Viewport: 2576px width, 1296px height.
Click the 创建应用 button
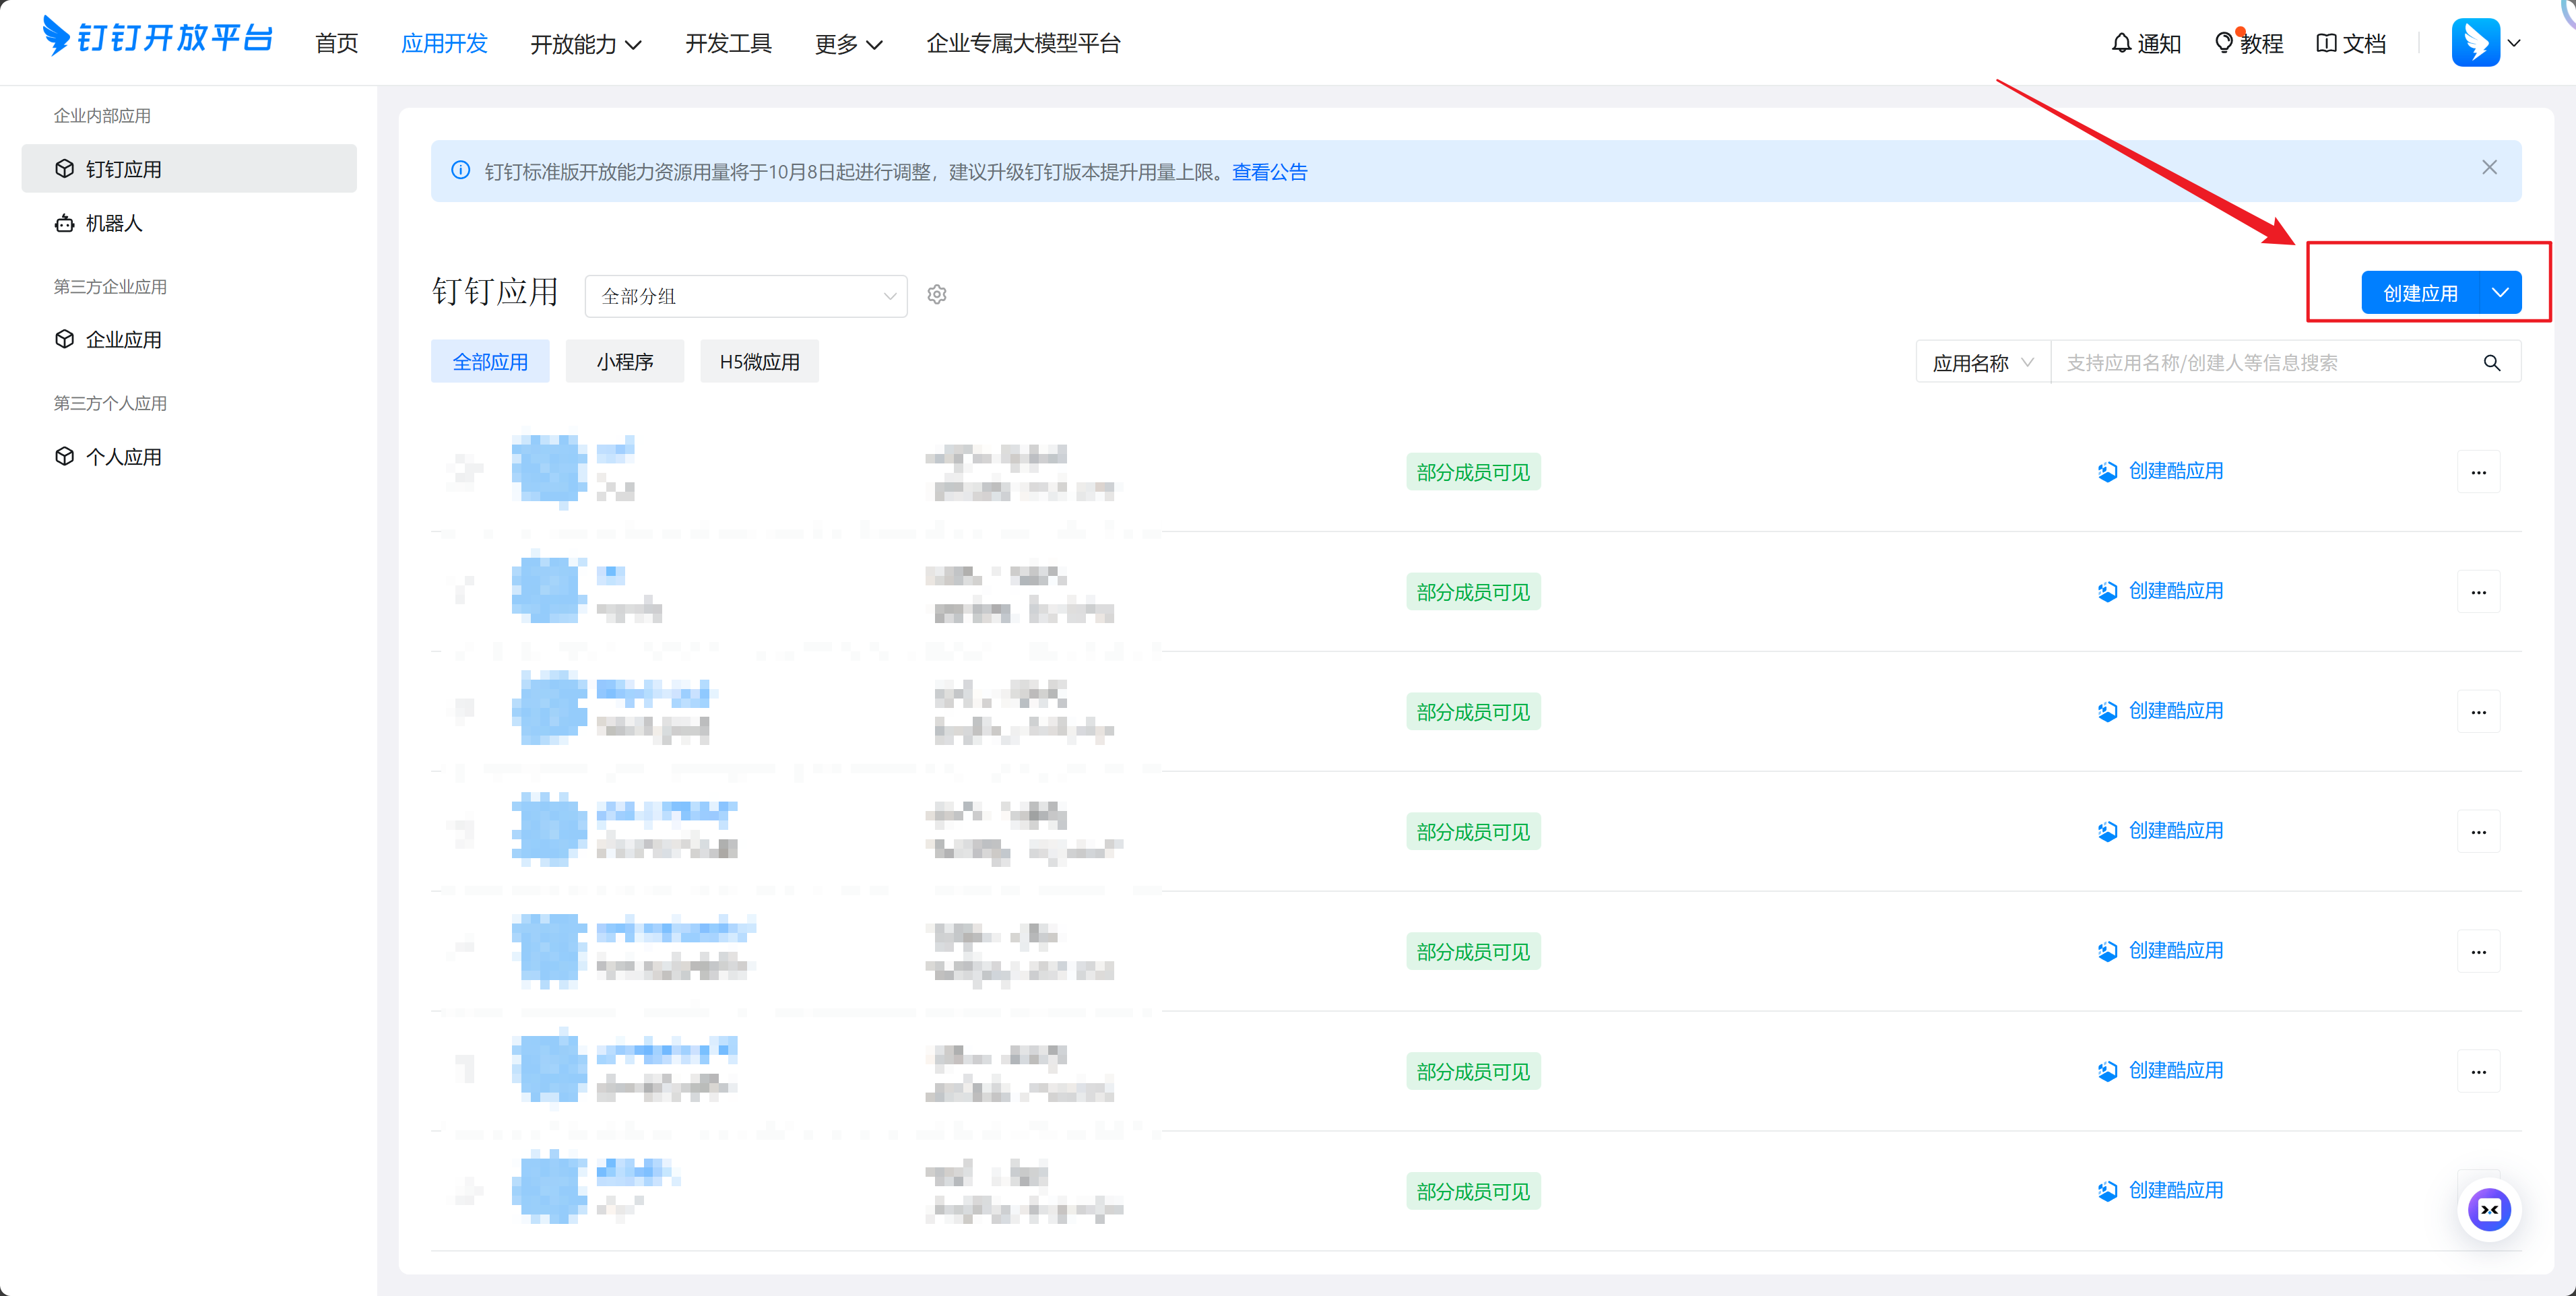[2420, 293]
